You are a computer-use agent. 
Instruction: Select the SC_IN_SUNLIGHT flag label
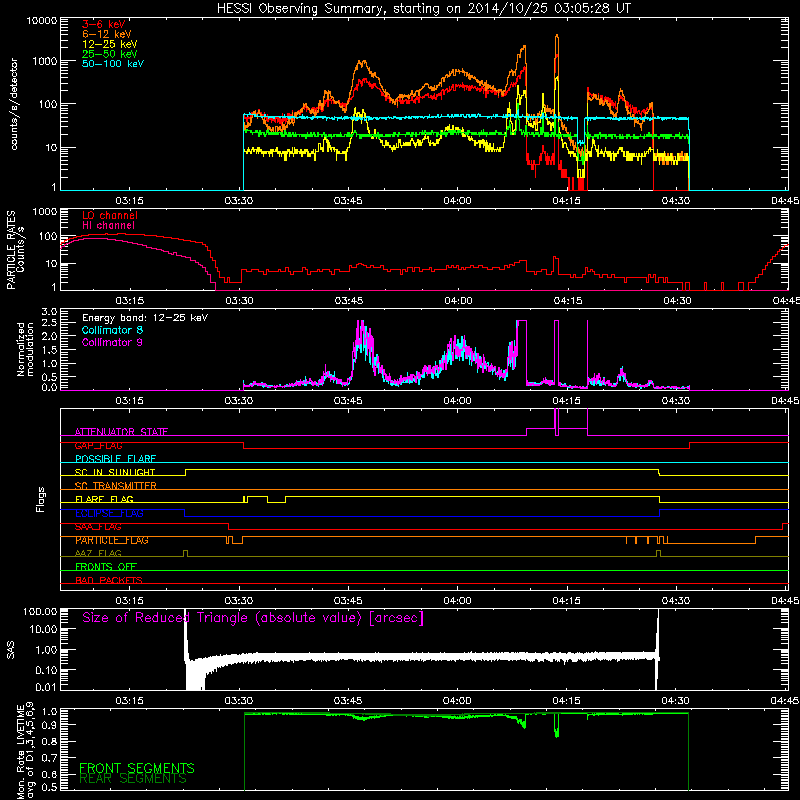point(115,472)
